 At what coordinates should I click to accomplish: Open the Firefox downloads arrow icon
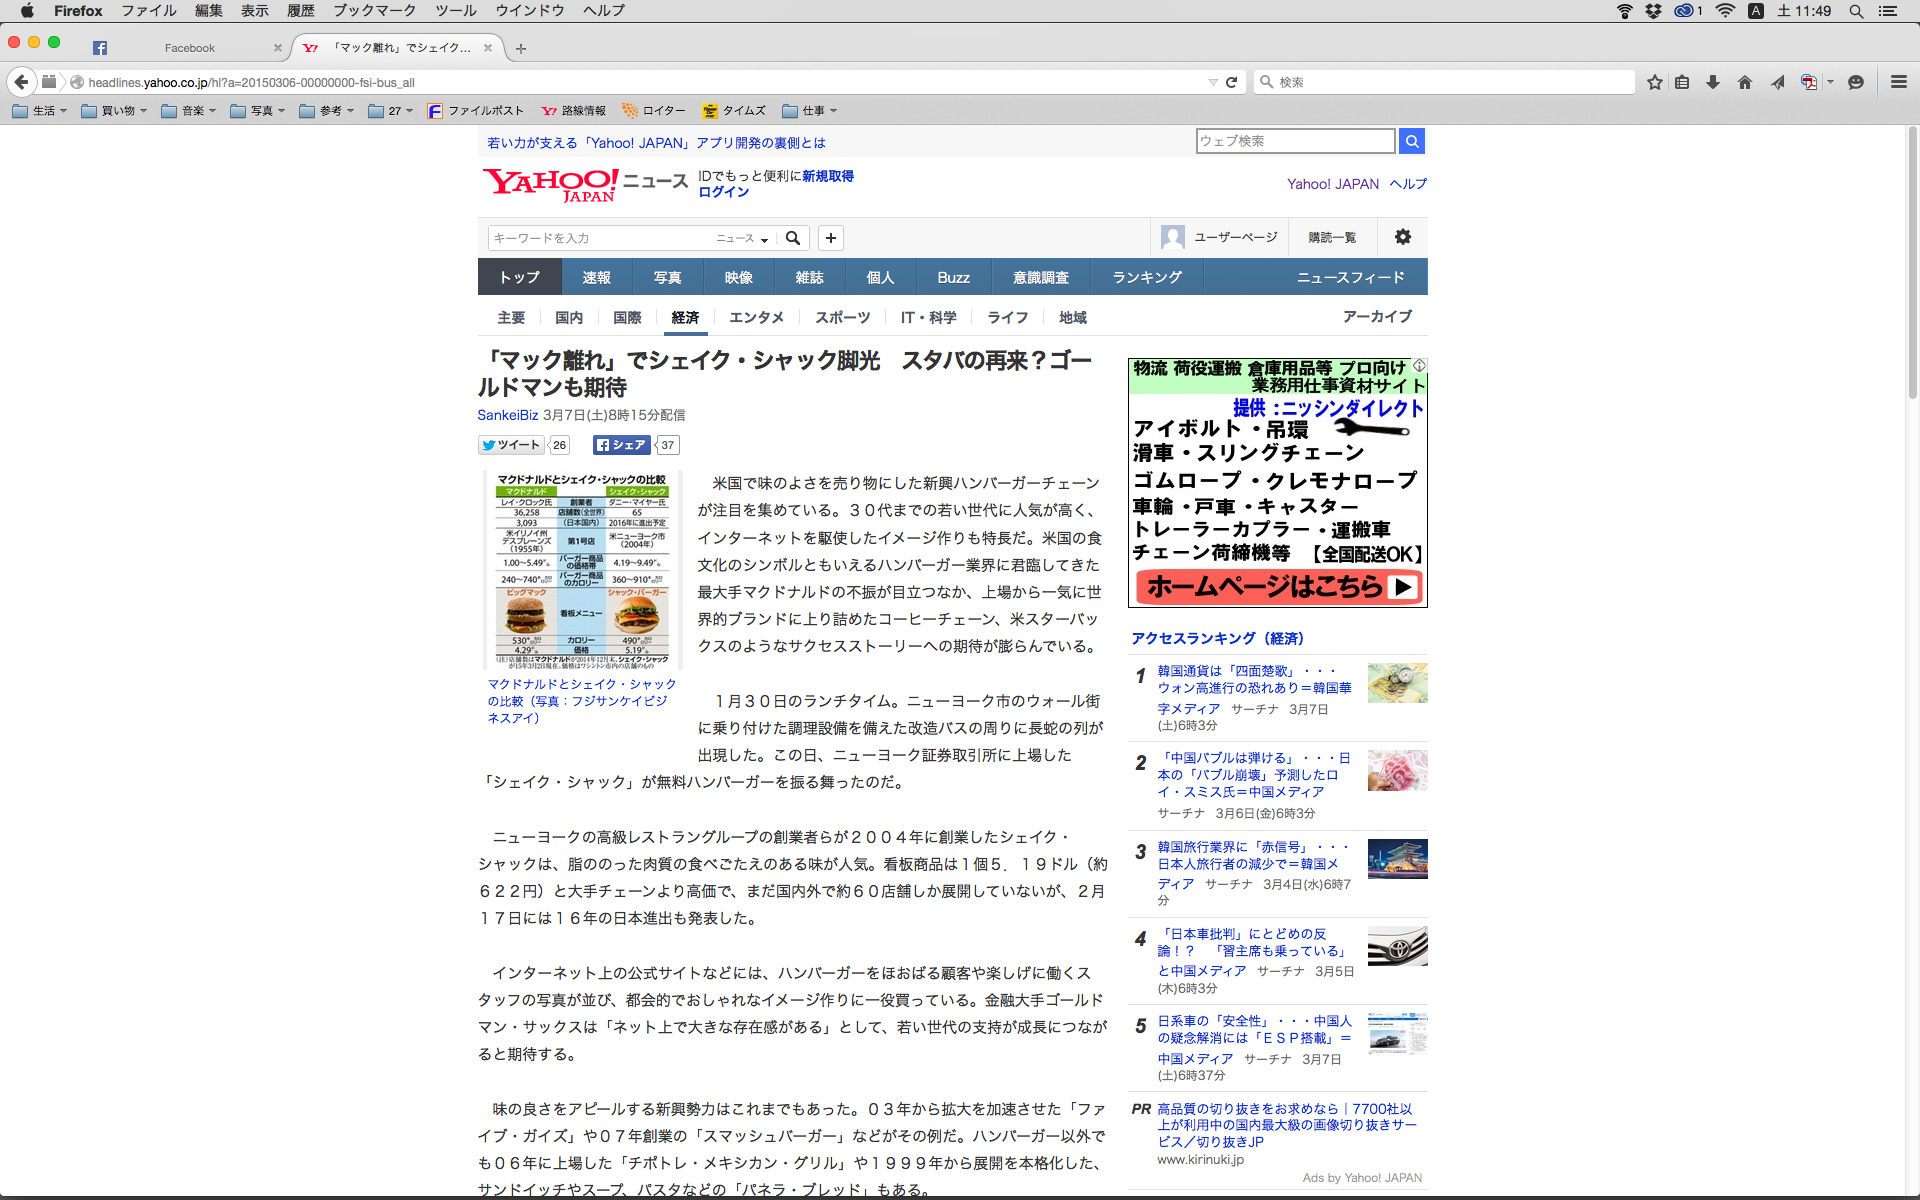pos(1713,82)
